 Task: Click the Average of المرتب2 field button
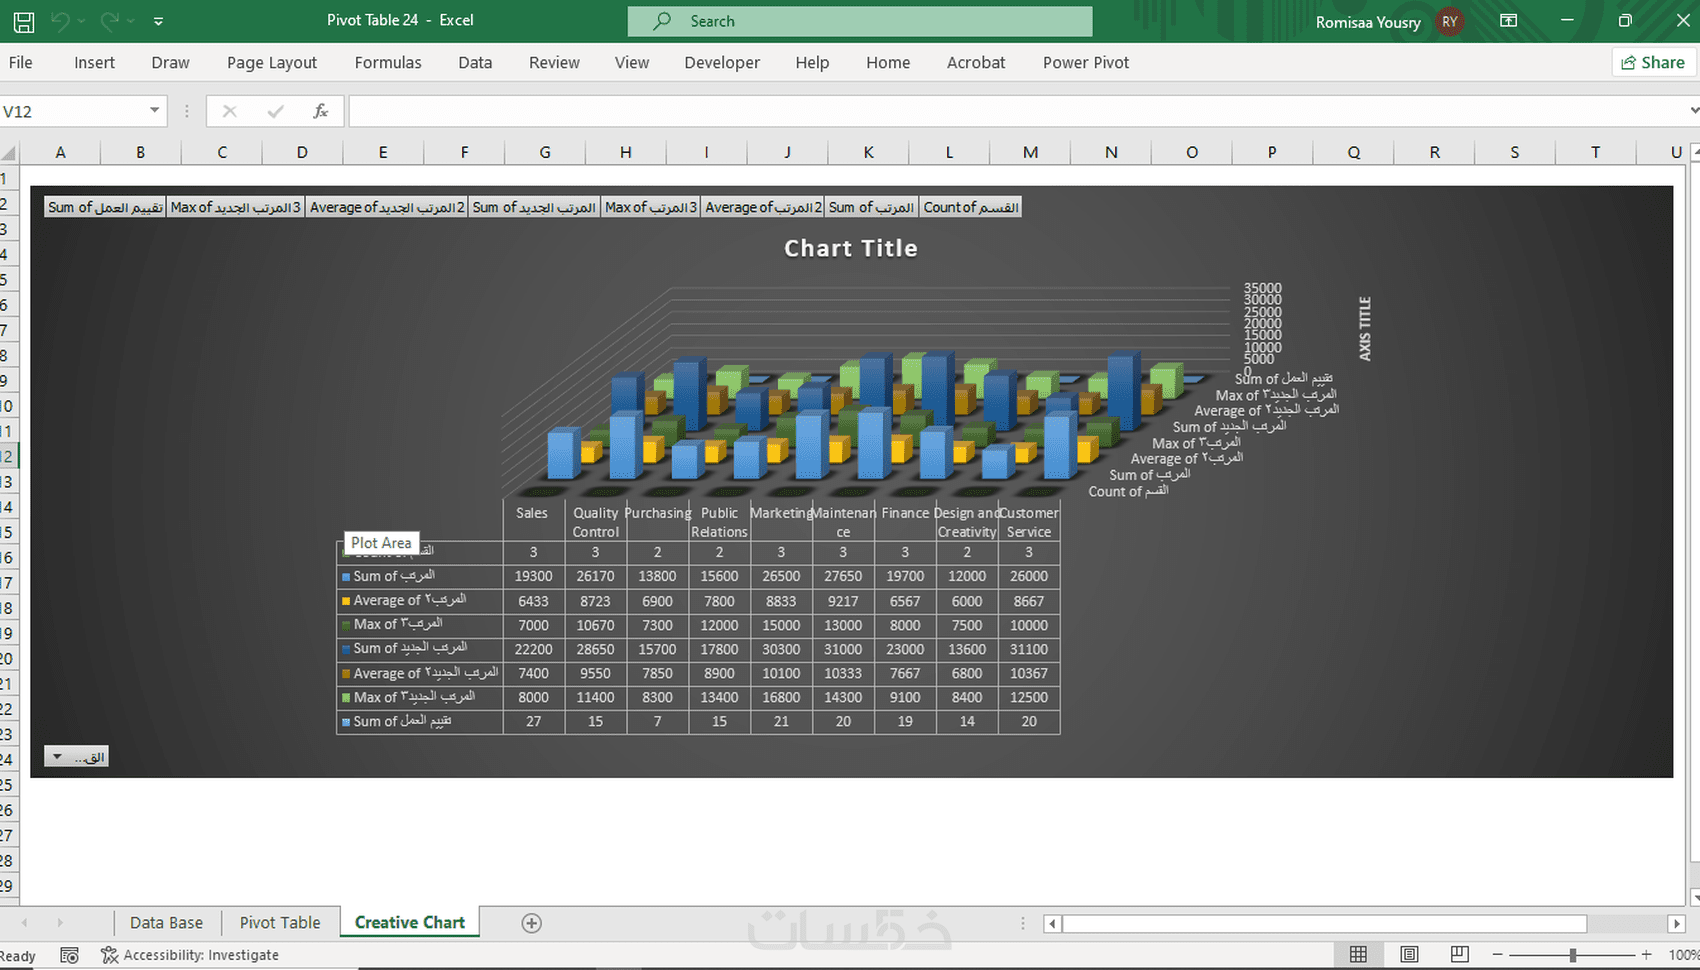763,207
